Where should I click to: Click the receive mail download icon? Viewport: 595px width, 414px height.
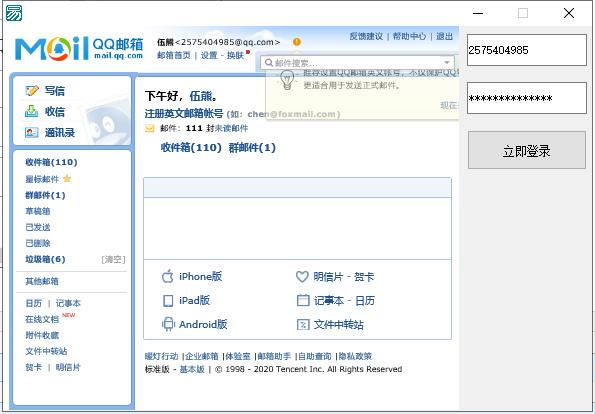coord(31,111)
